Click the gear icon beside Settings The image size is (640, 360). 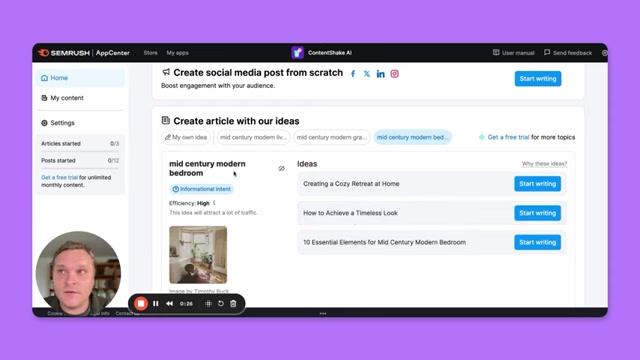click(x=44, y=123)
